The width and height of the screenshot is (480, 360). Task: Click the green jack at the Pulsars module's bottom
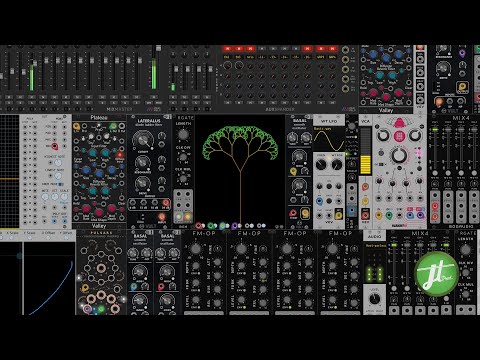pos(101,309)
